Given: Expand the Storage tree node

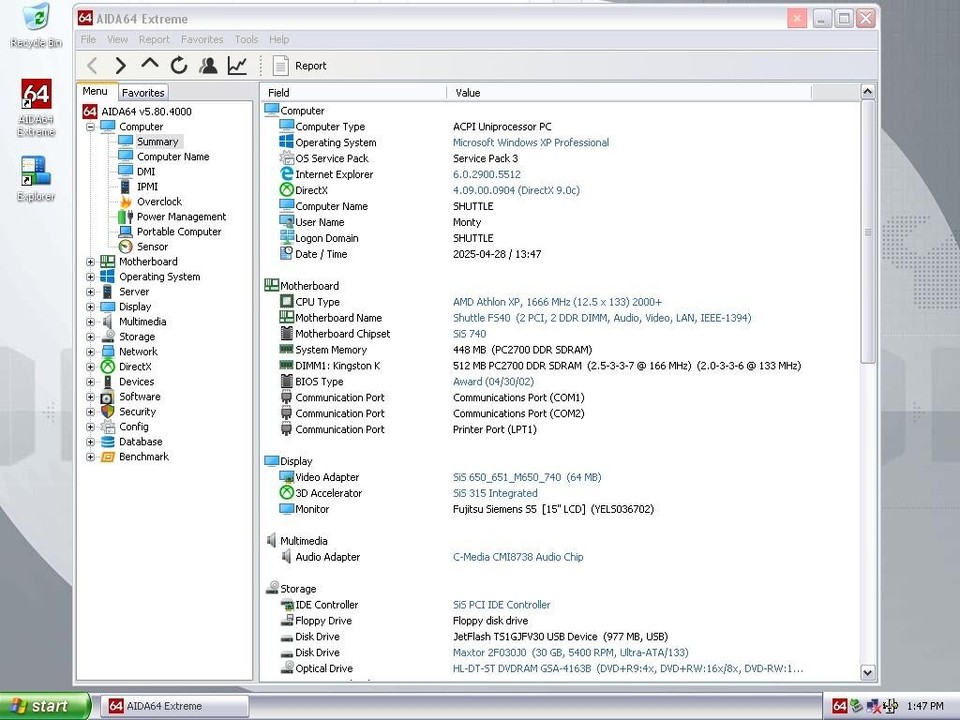Looking at the screenshot, I should 90,336.
